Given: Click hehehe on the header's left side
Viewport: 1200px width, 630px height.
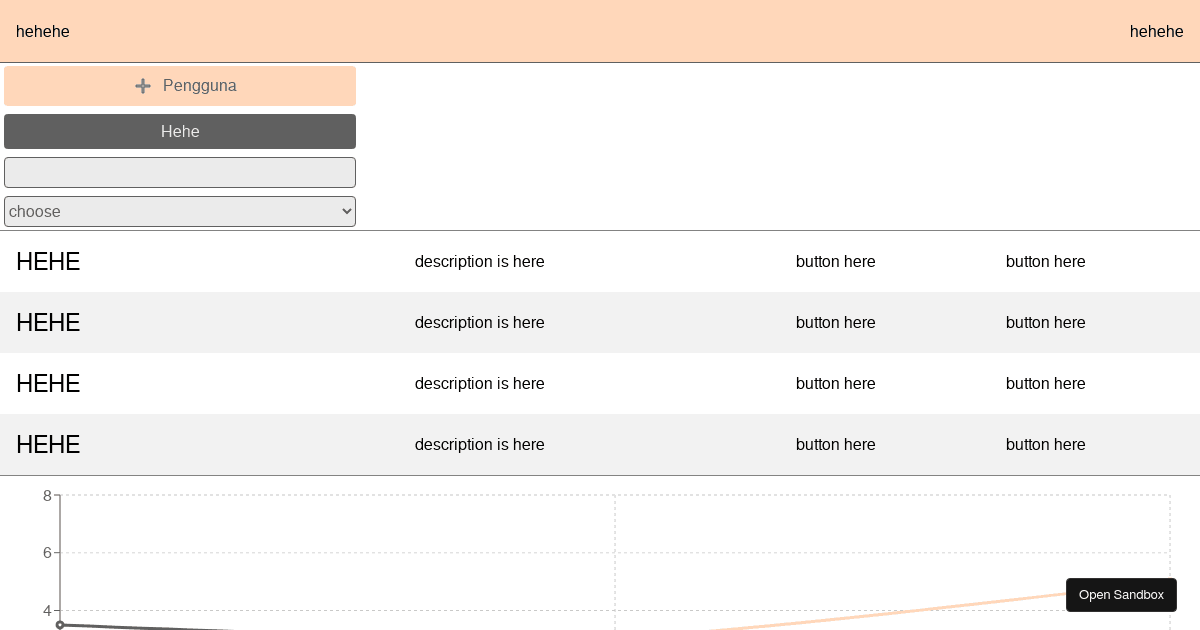Looking at the screenshot, I should click(43, 31).
